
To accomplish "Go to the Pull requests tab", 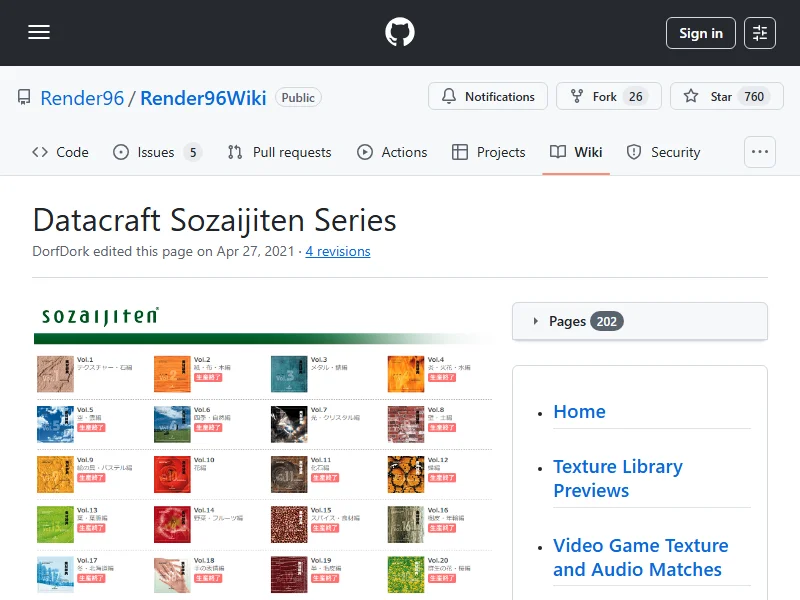I will point(279,152).
